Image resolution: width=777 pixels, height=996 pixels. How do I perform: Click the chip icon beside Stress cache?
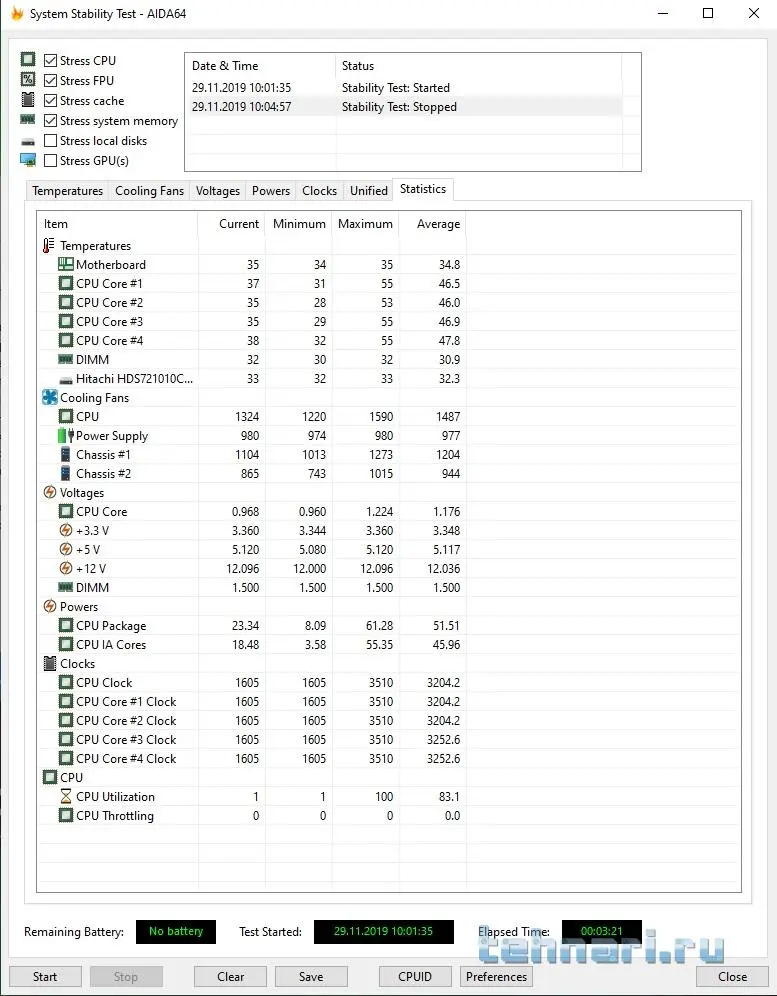[x=28, y=100]
